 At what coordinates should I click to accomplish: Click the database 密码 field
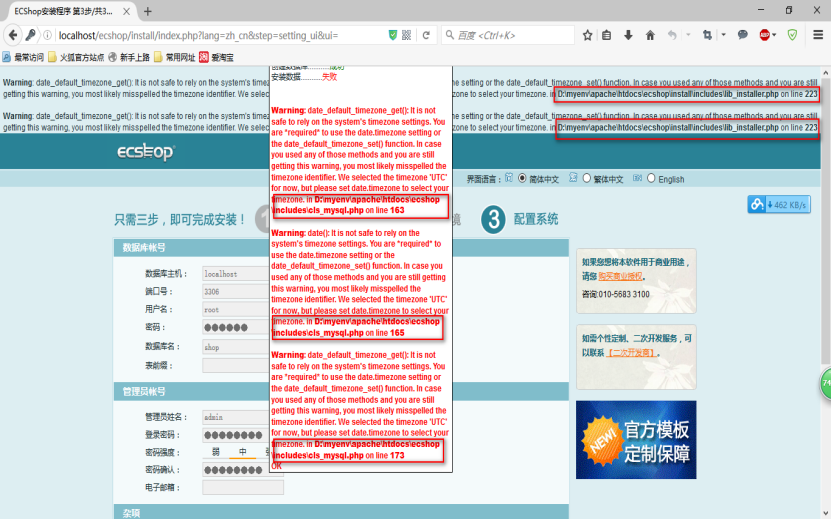click(x=236, y=327)
